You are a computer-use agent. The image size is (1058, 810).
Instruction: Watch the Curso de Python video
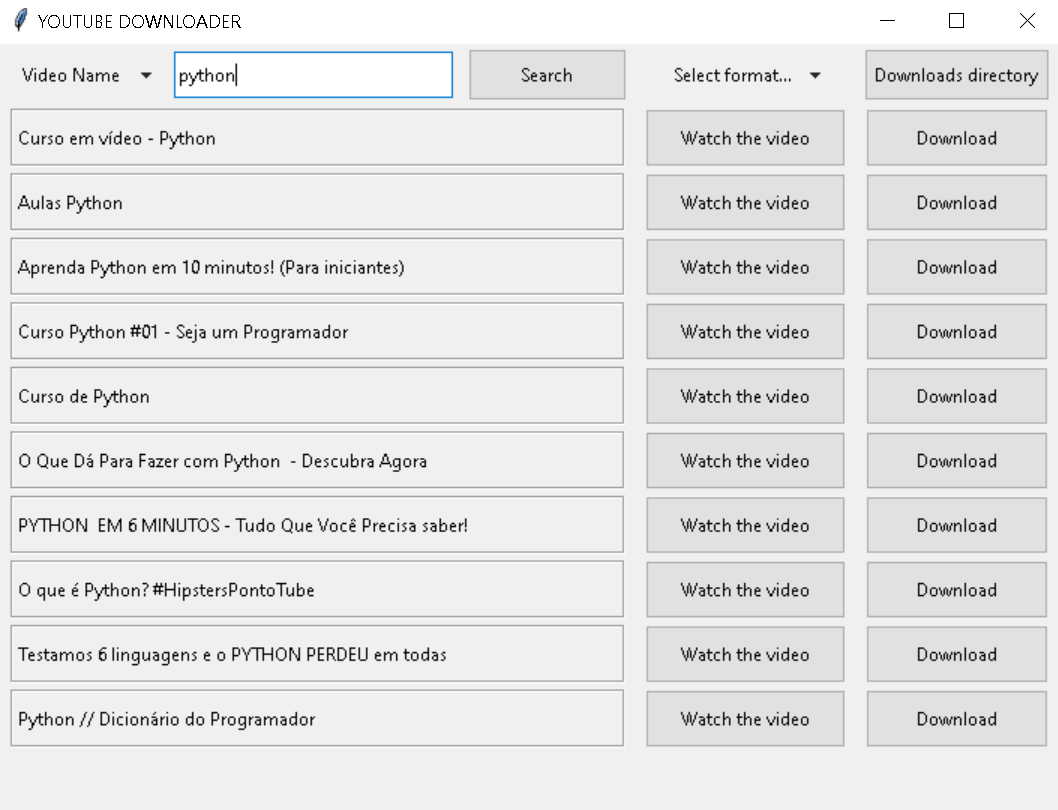pyautogui.click(x=745, y=396)
